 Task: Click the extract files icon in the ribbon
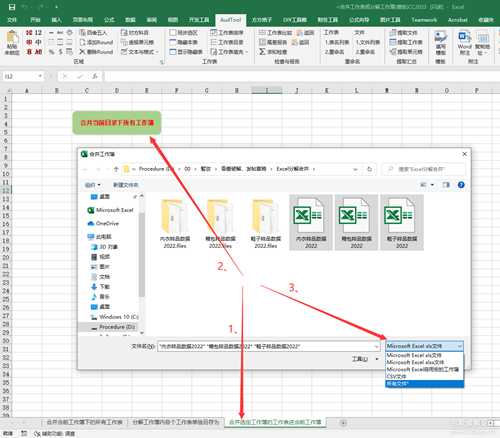[393, 33]
